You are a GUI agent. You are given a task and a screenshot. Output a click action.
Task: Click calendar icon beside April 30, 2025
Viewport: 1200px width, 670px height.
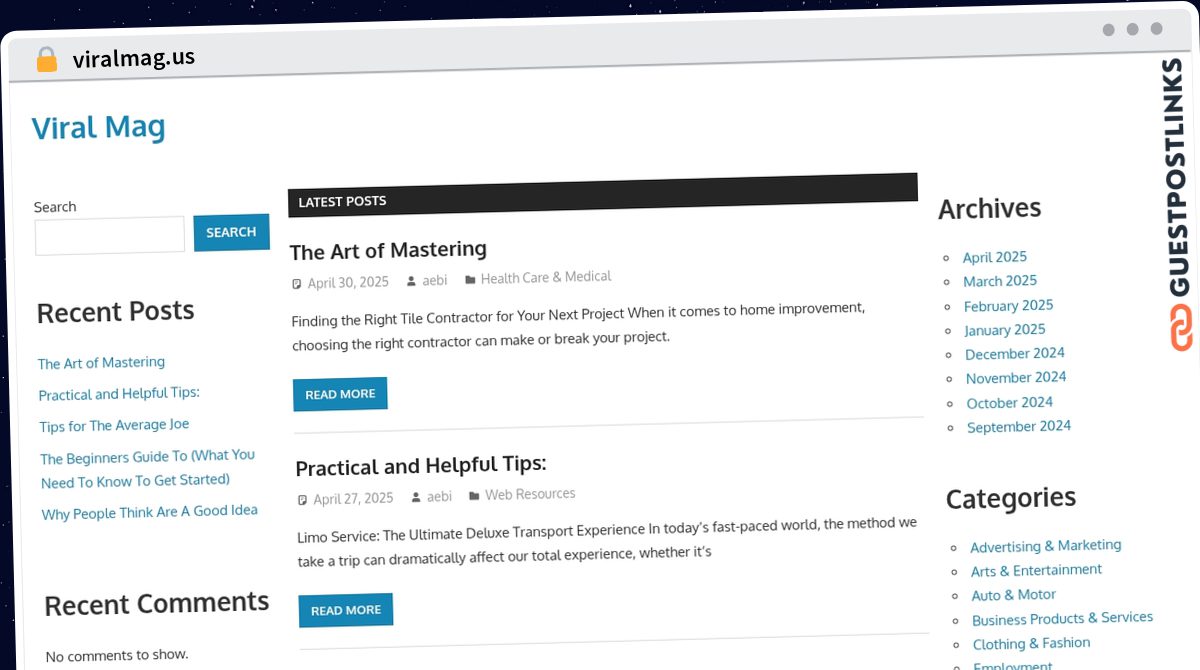click(297, 284)
